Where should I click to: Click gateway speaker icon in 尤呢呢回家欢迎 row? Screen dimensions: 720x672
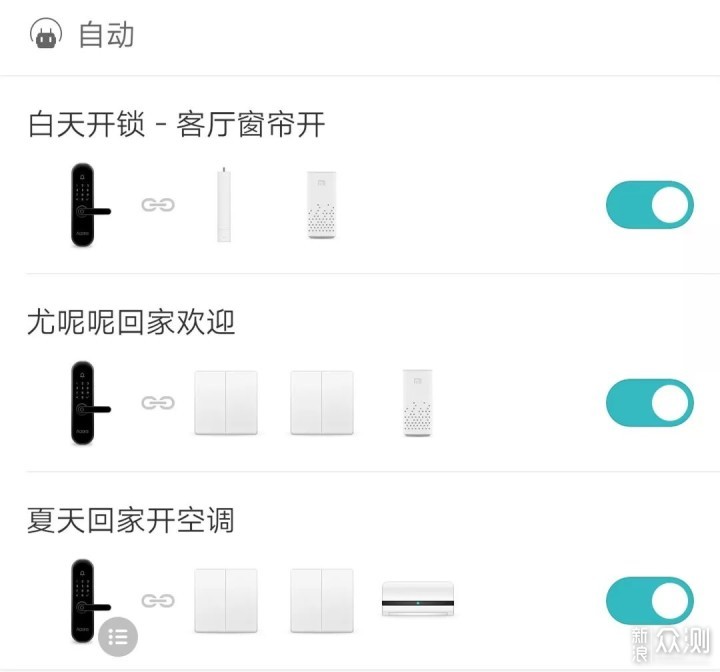[418, 403]
